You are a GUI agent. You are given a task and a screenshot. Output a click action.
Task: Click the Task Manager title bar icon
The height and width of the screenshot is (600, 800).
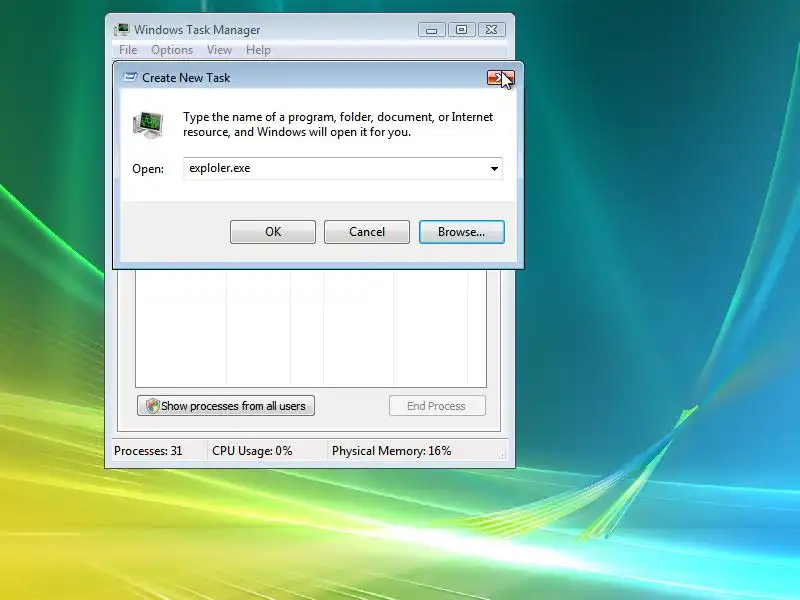(x=121, y=30)
